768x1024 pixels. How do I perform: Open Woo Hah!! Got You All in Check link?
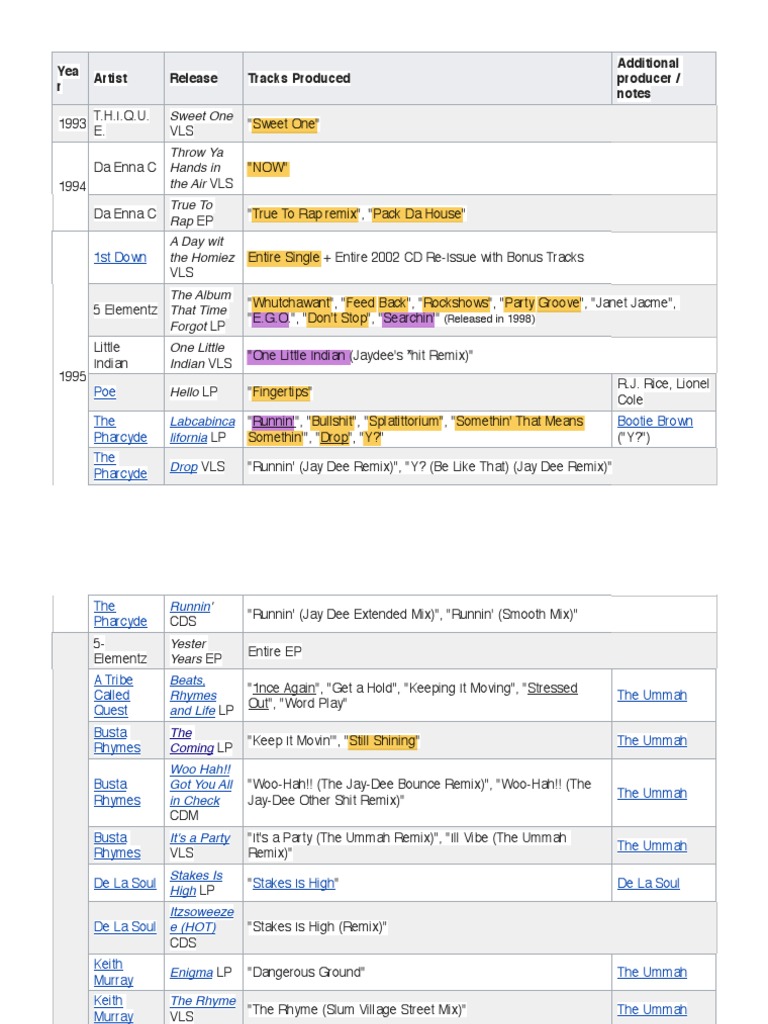tap(201, 785)
